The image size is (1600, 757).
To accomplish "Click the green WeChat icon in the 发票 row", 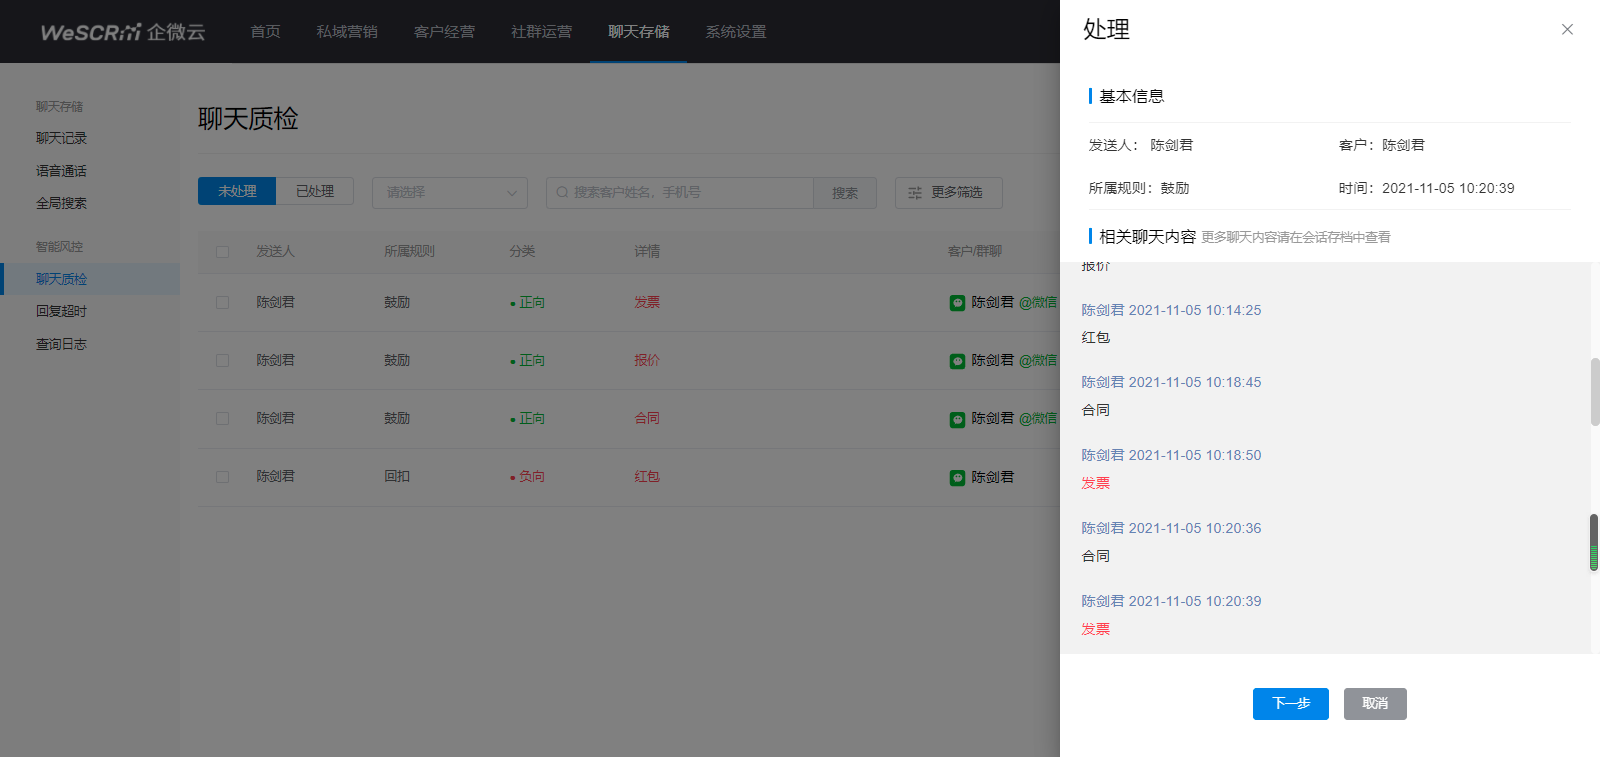I will point(957,302).
